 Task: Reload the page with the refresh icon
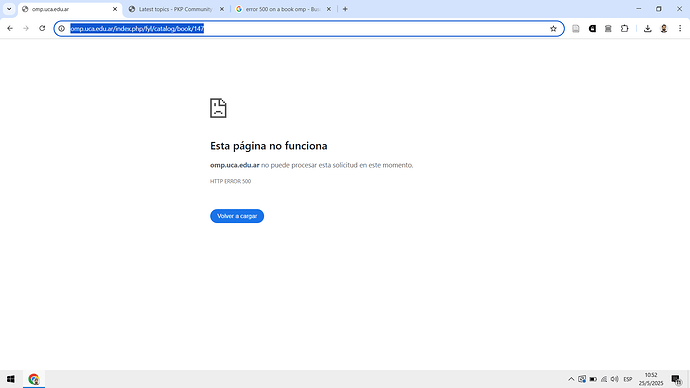(x=42, y=29)
